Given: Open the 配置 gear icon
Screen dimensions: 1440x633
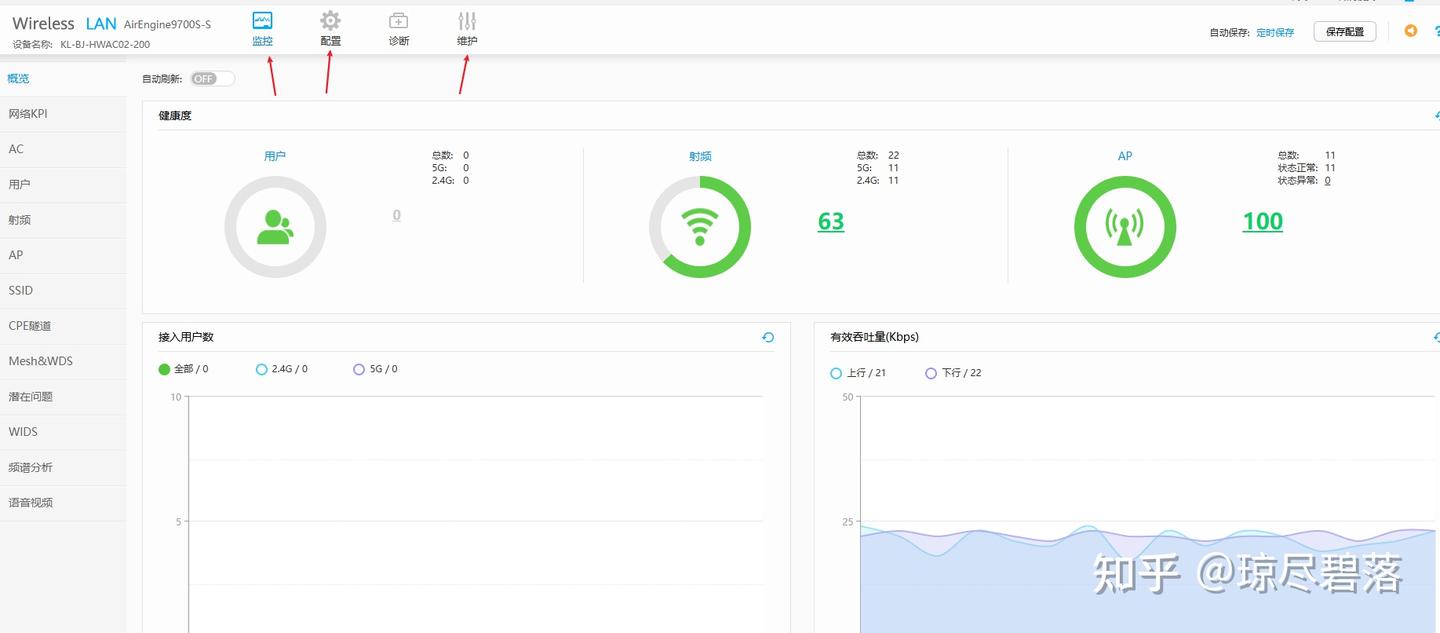Looking at the screenshot, I should coord(330,21).
